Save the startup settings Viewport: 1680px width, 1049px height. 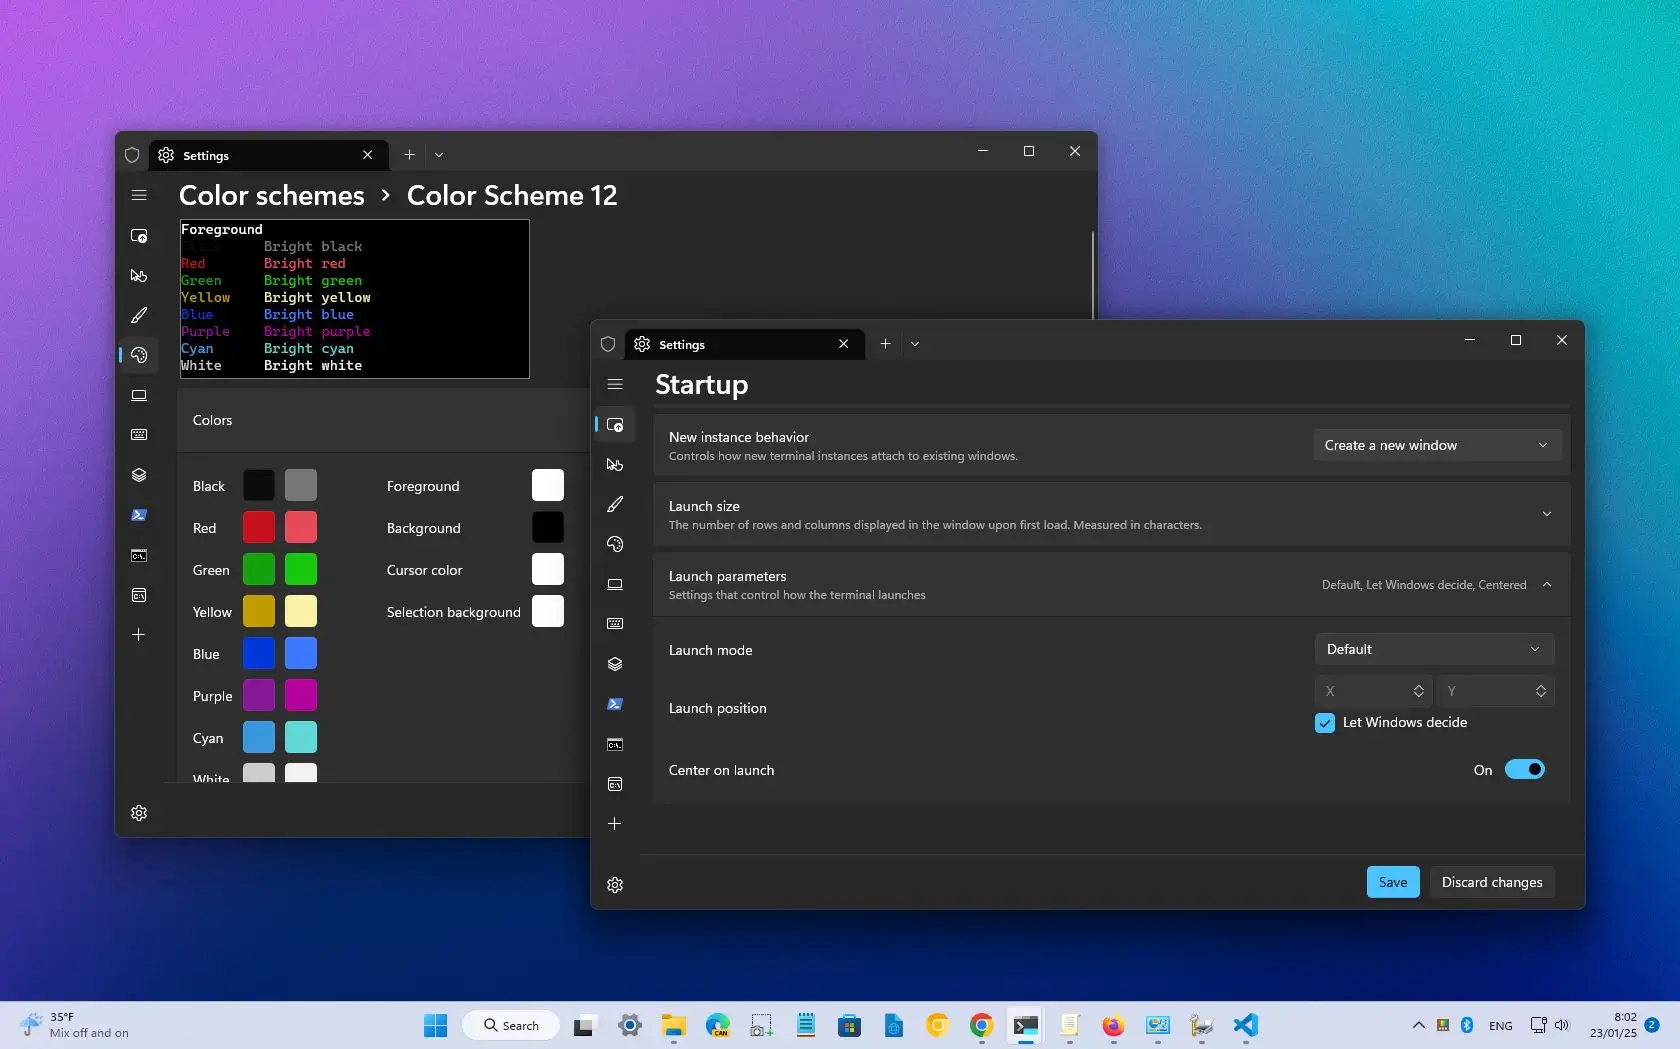[1392, 882]
